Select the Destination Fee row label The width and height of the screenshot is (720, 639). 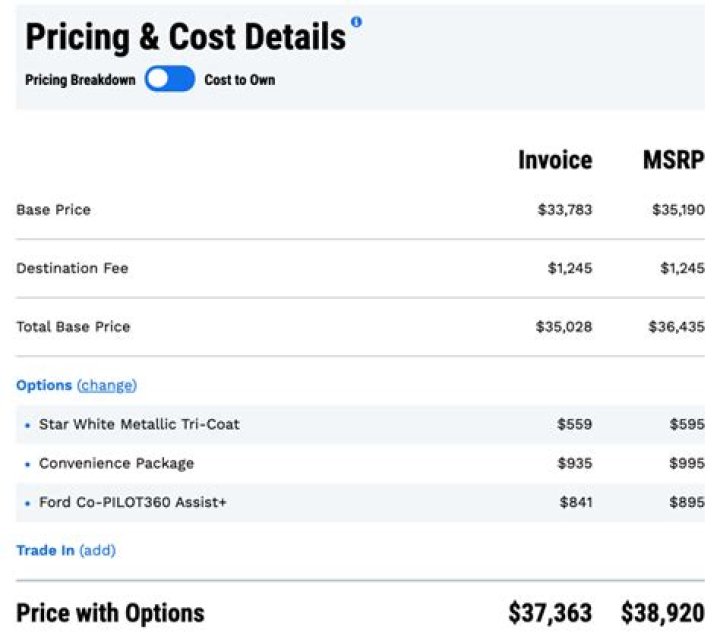point(72,268)
